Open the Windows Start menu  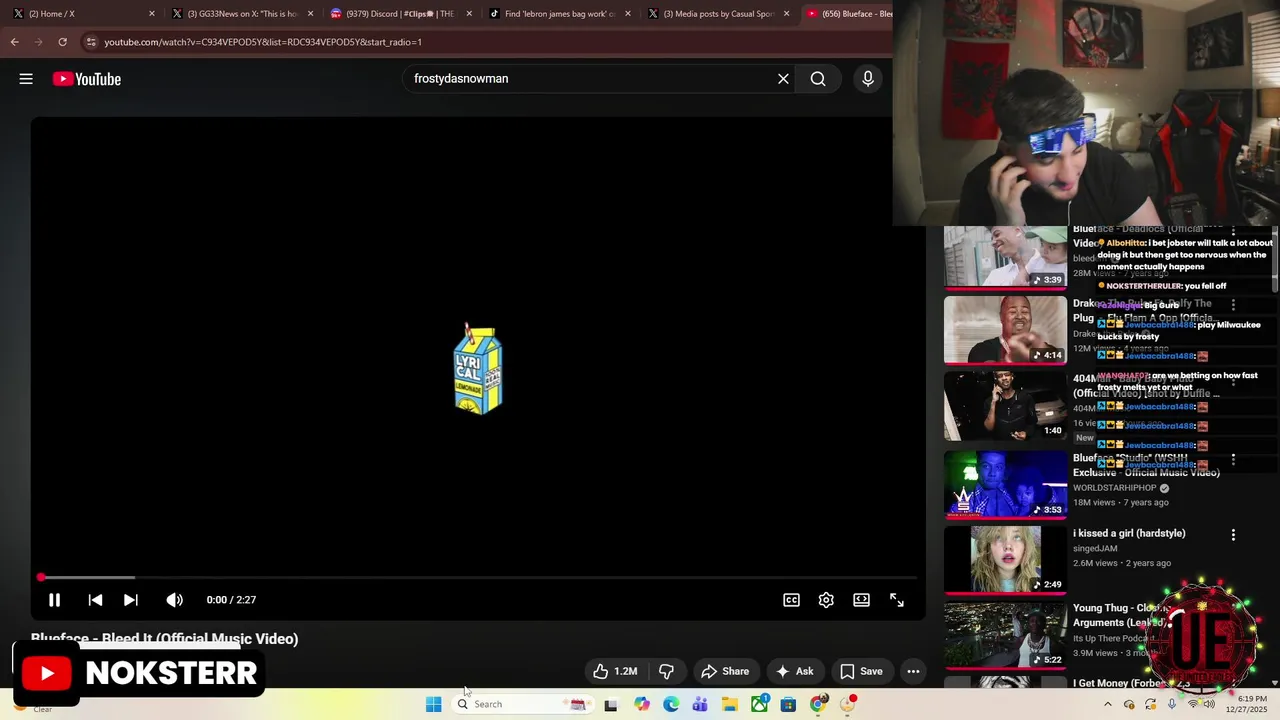click(x=433, y=704)
